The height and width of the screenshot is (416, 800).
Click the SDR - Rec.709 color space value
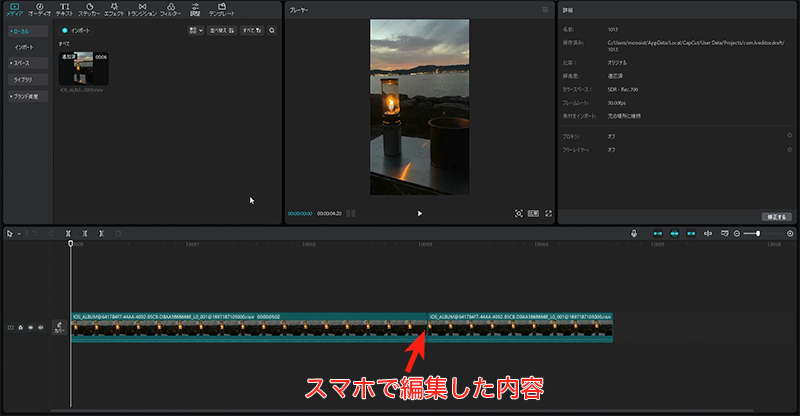coord(622,89)
